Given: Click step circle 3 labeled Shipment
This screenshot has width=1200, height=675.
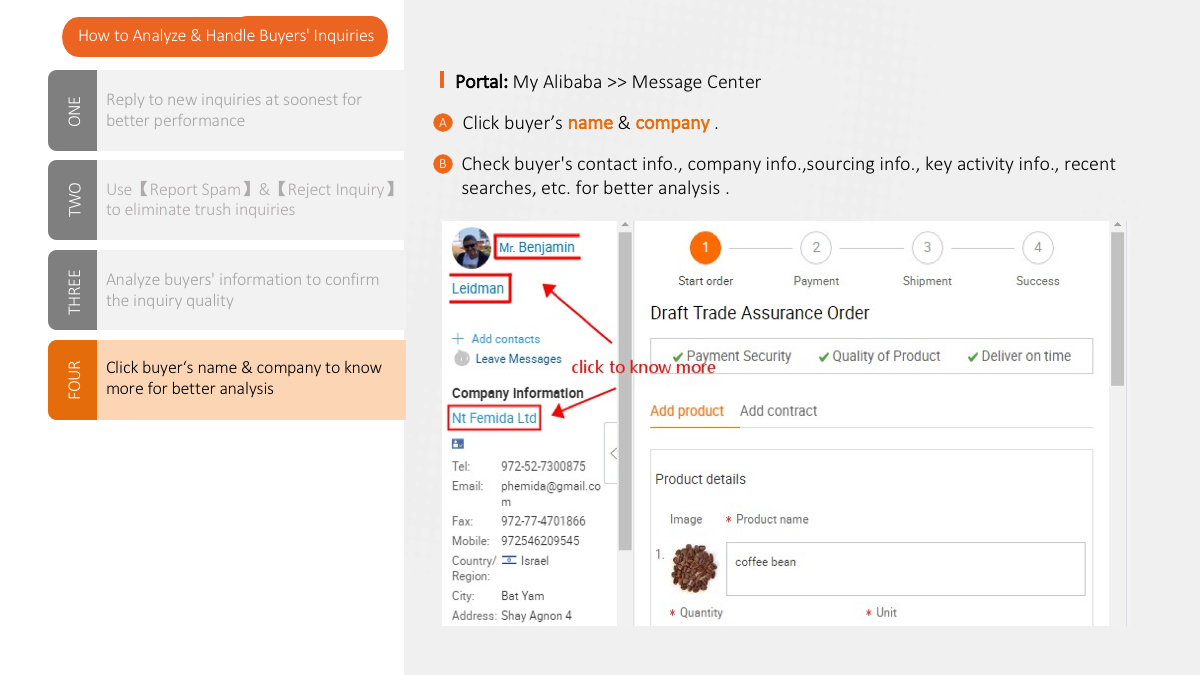Looking at the screenshot, I should pos(926,247).
